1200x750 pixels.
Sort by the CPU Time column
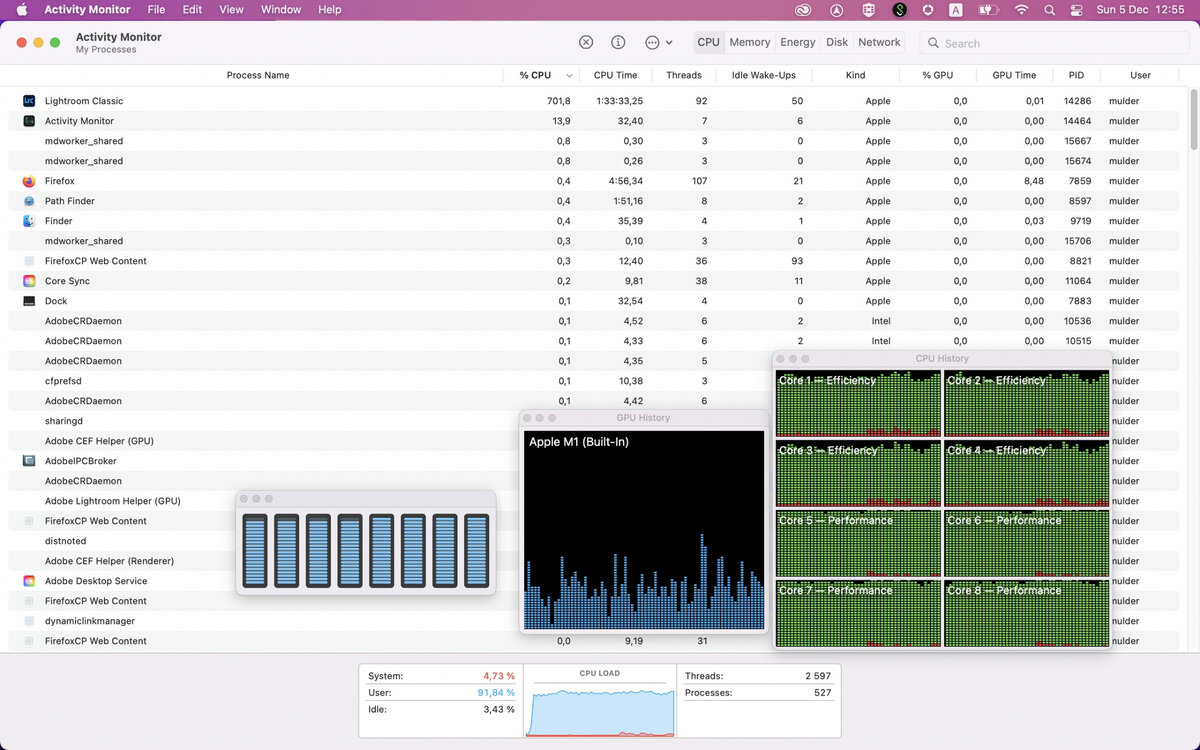click(615, 75)
